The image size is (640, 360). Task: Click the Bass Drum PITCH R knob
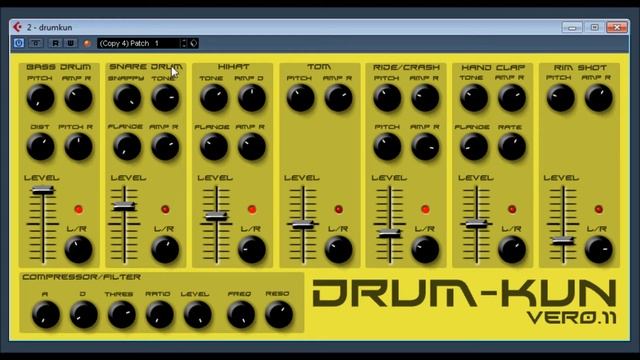pyautogui.click(x=78, y=147)
